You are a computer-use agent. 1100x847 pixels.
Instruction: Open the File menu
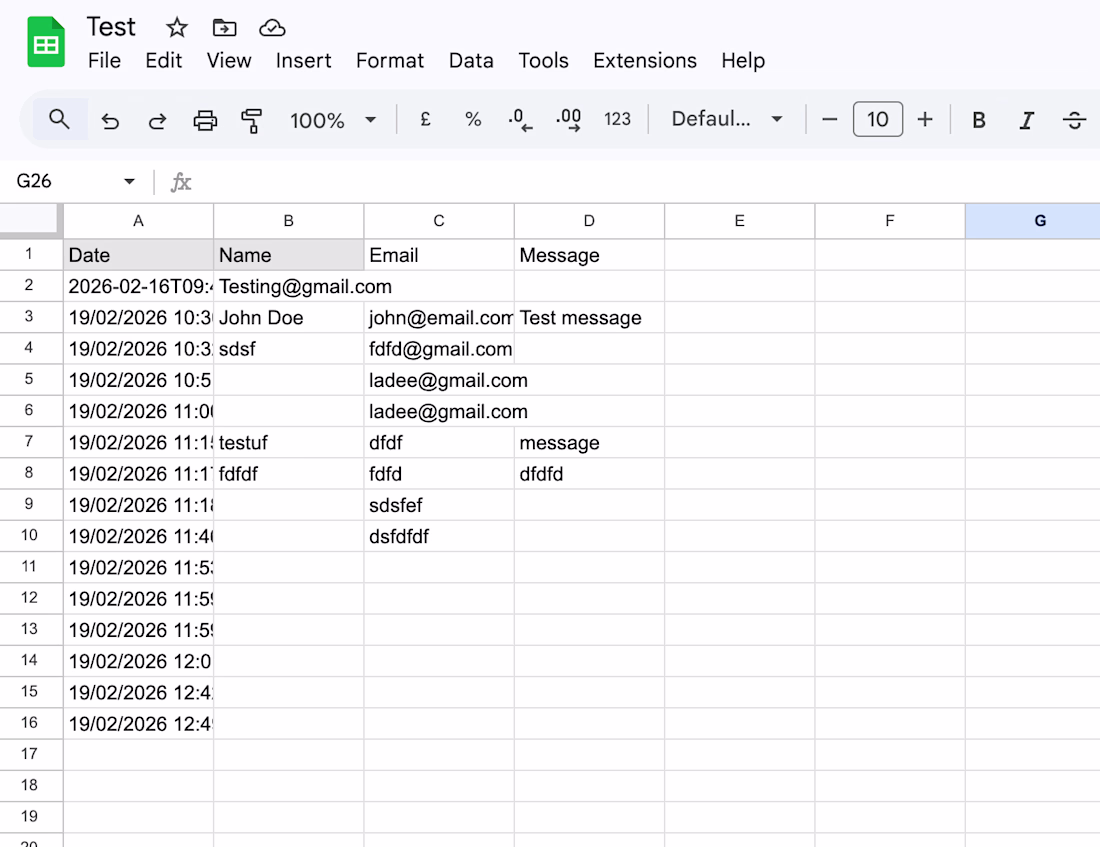(x=105, y=61)
